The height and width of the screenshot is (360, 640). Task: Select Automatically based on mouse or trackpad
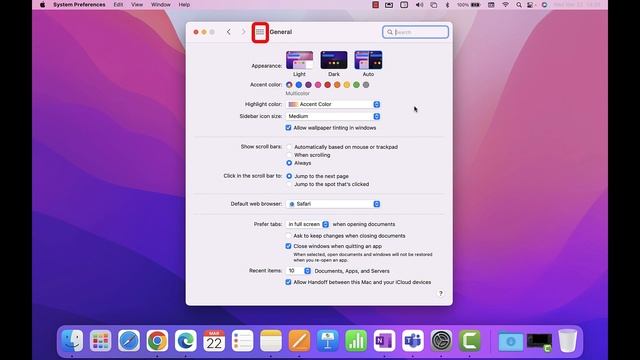click(289, 147)
